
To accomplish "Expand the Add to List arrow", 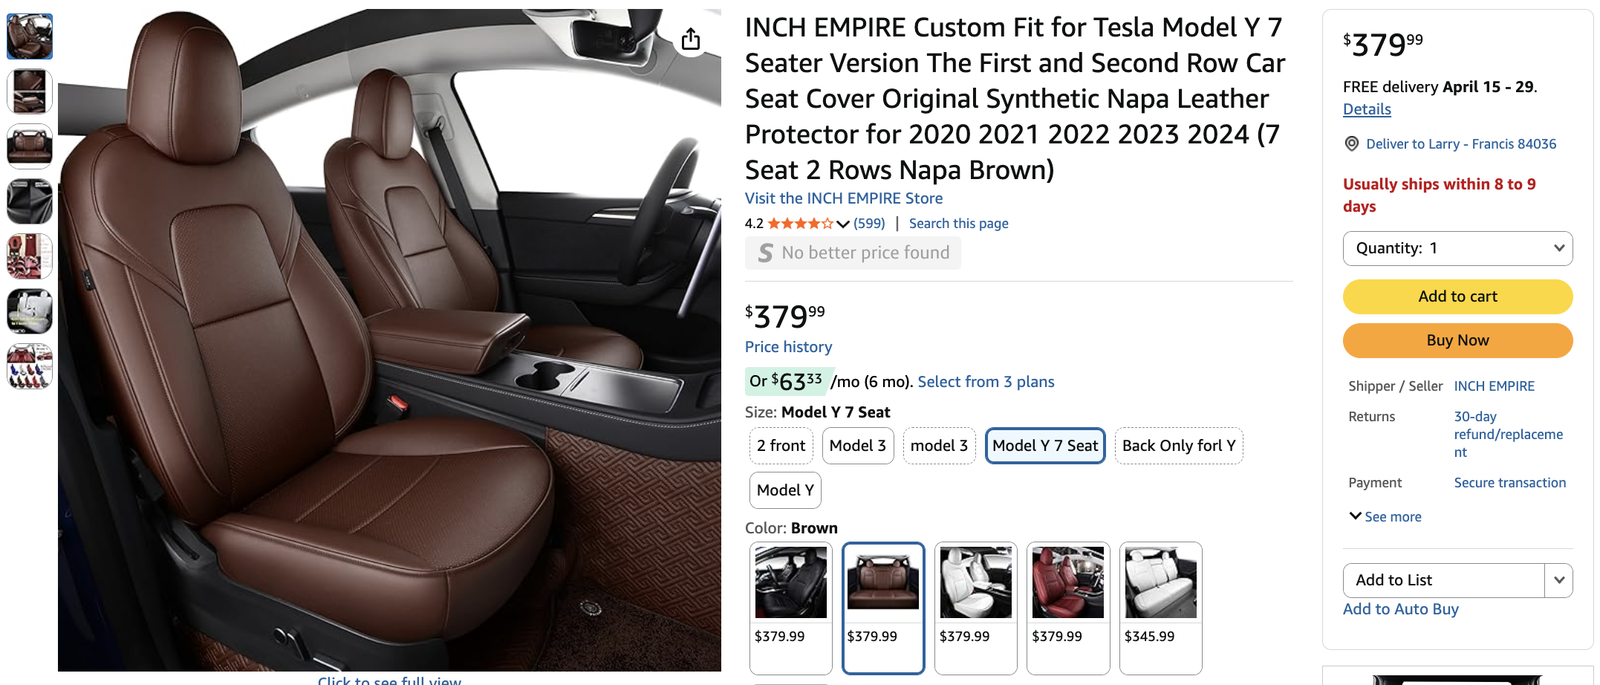I will click(1559, 580).
